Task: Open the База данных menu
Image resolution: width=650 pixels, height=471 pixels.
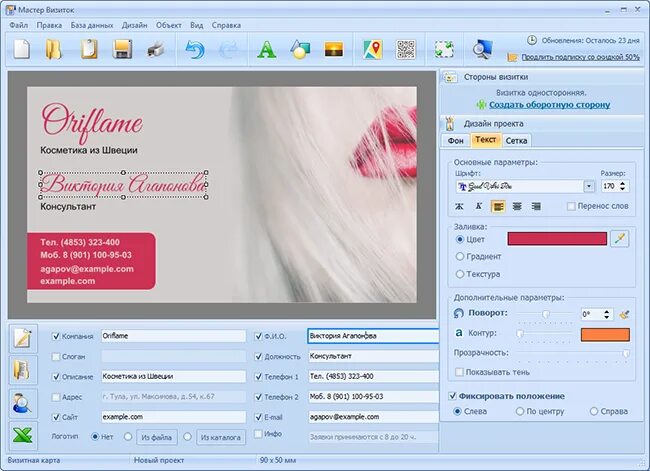Action: tap(92, 25)
